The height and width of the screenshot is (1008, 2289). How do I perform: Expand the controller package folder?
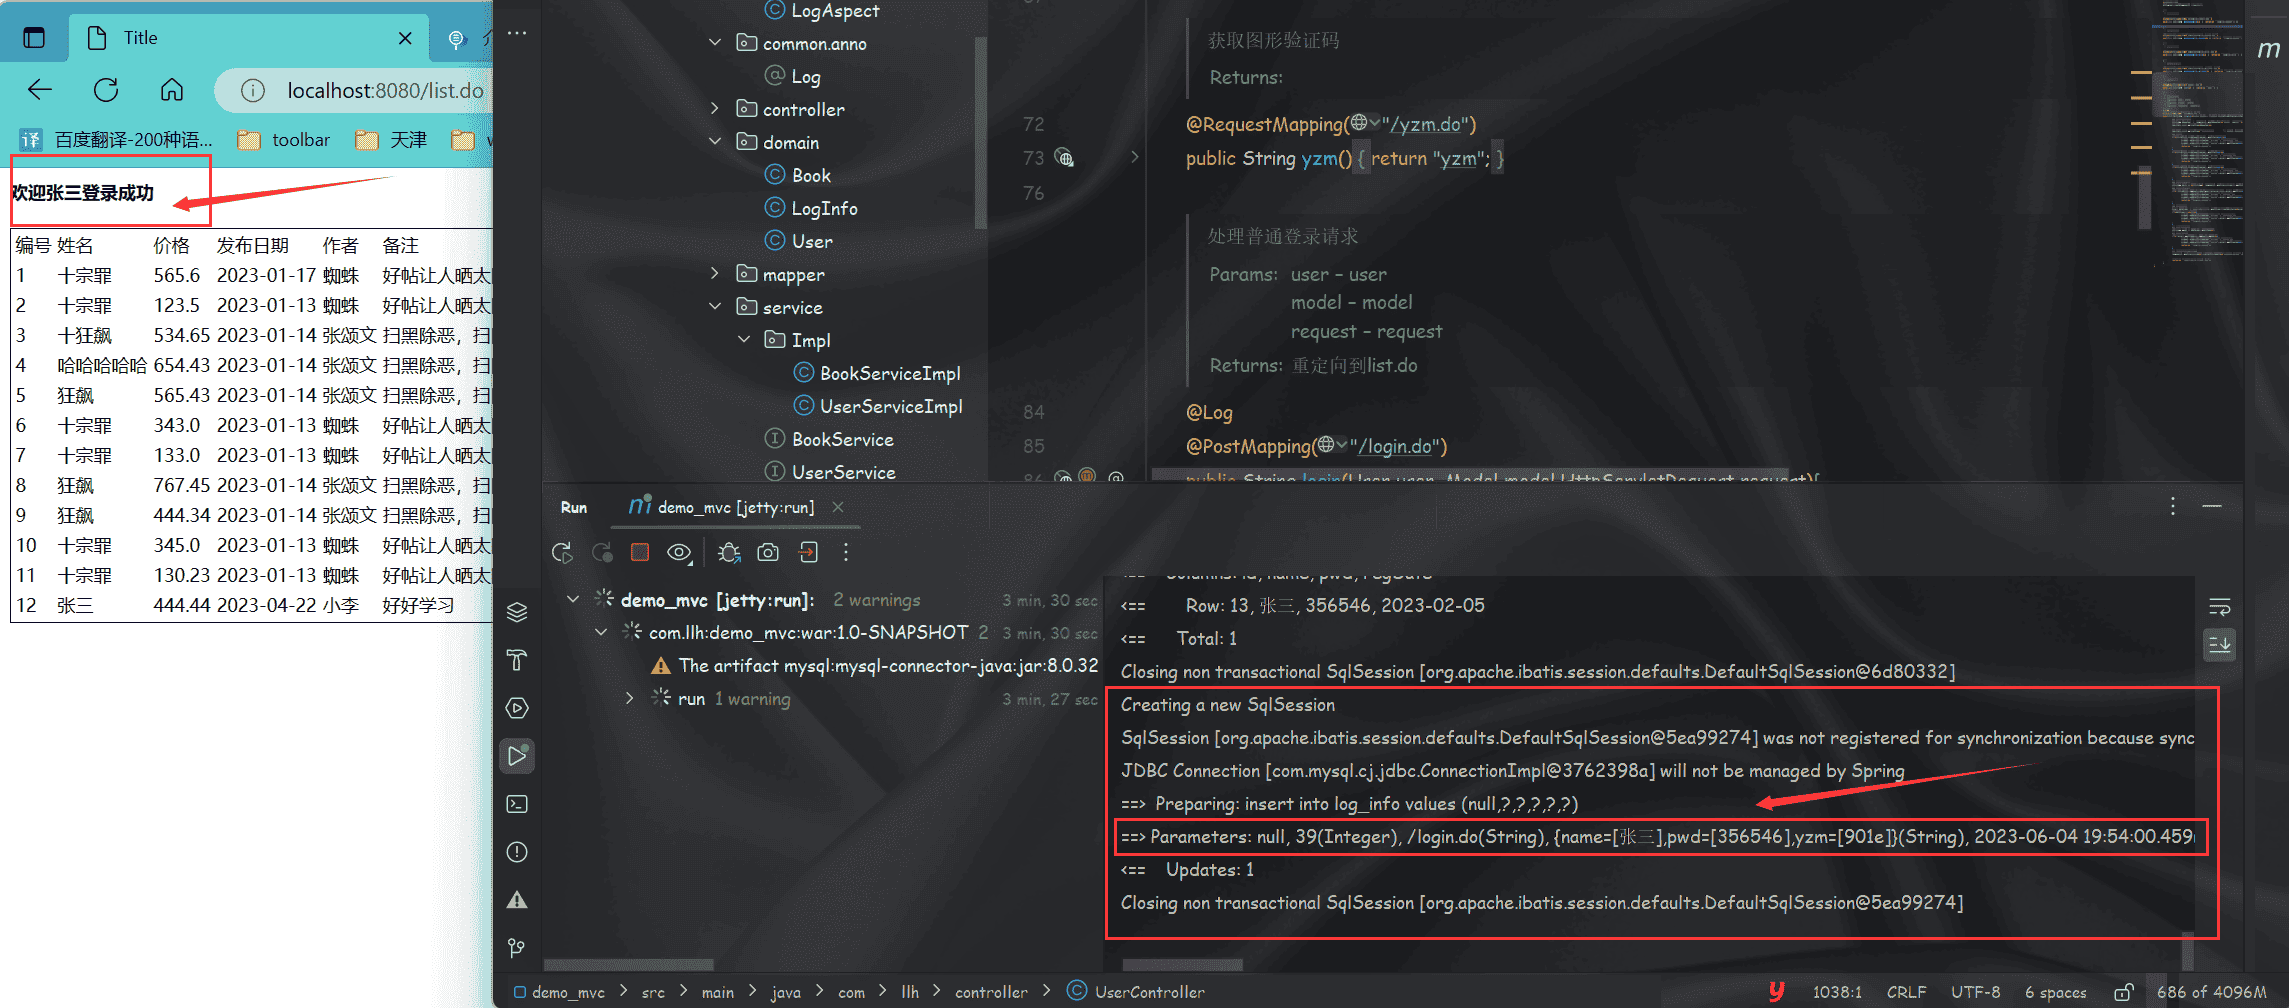714,109
